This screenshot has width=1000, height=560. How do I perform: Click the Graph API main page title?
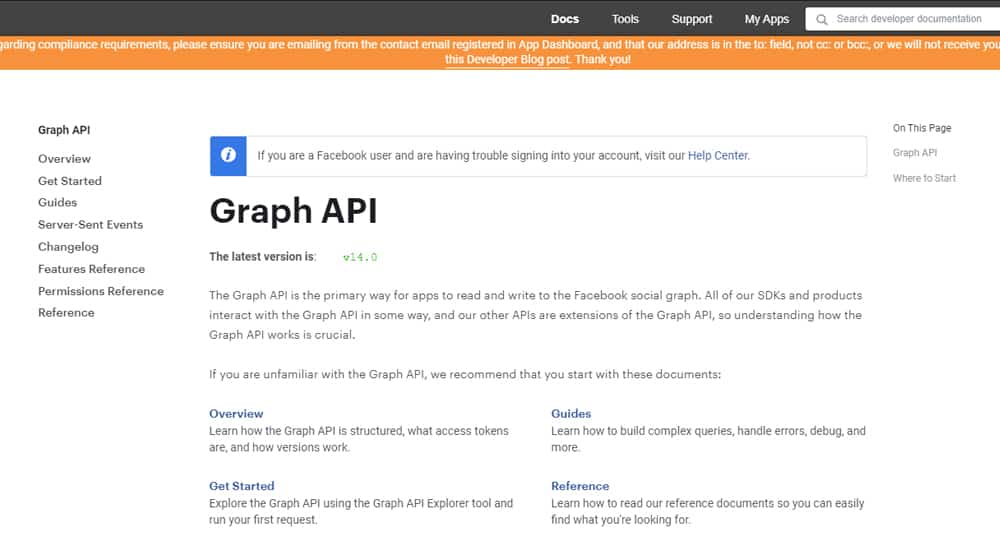[x=293, y=211]
